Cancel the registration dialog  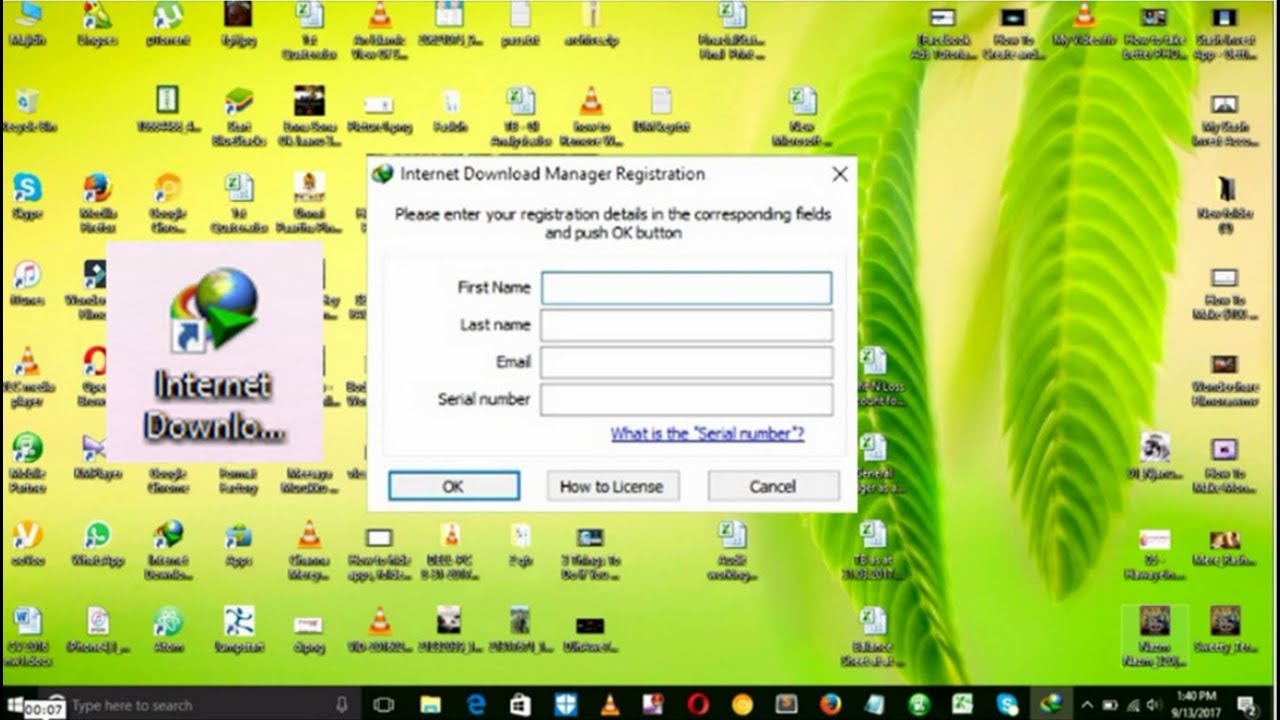pos(773,486)
